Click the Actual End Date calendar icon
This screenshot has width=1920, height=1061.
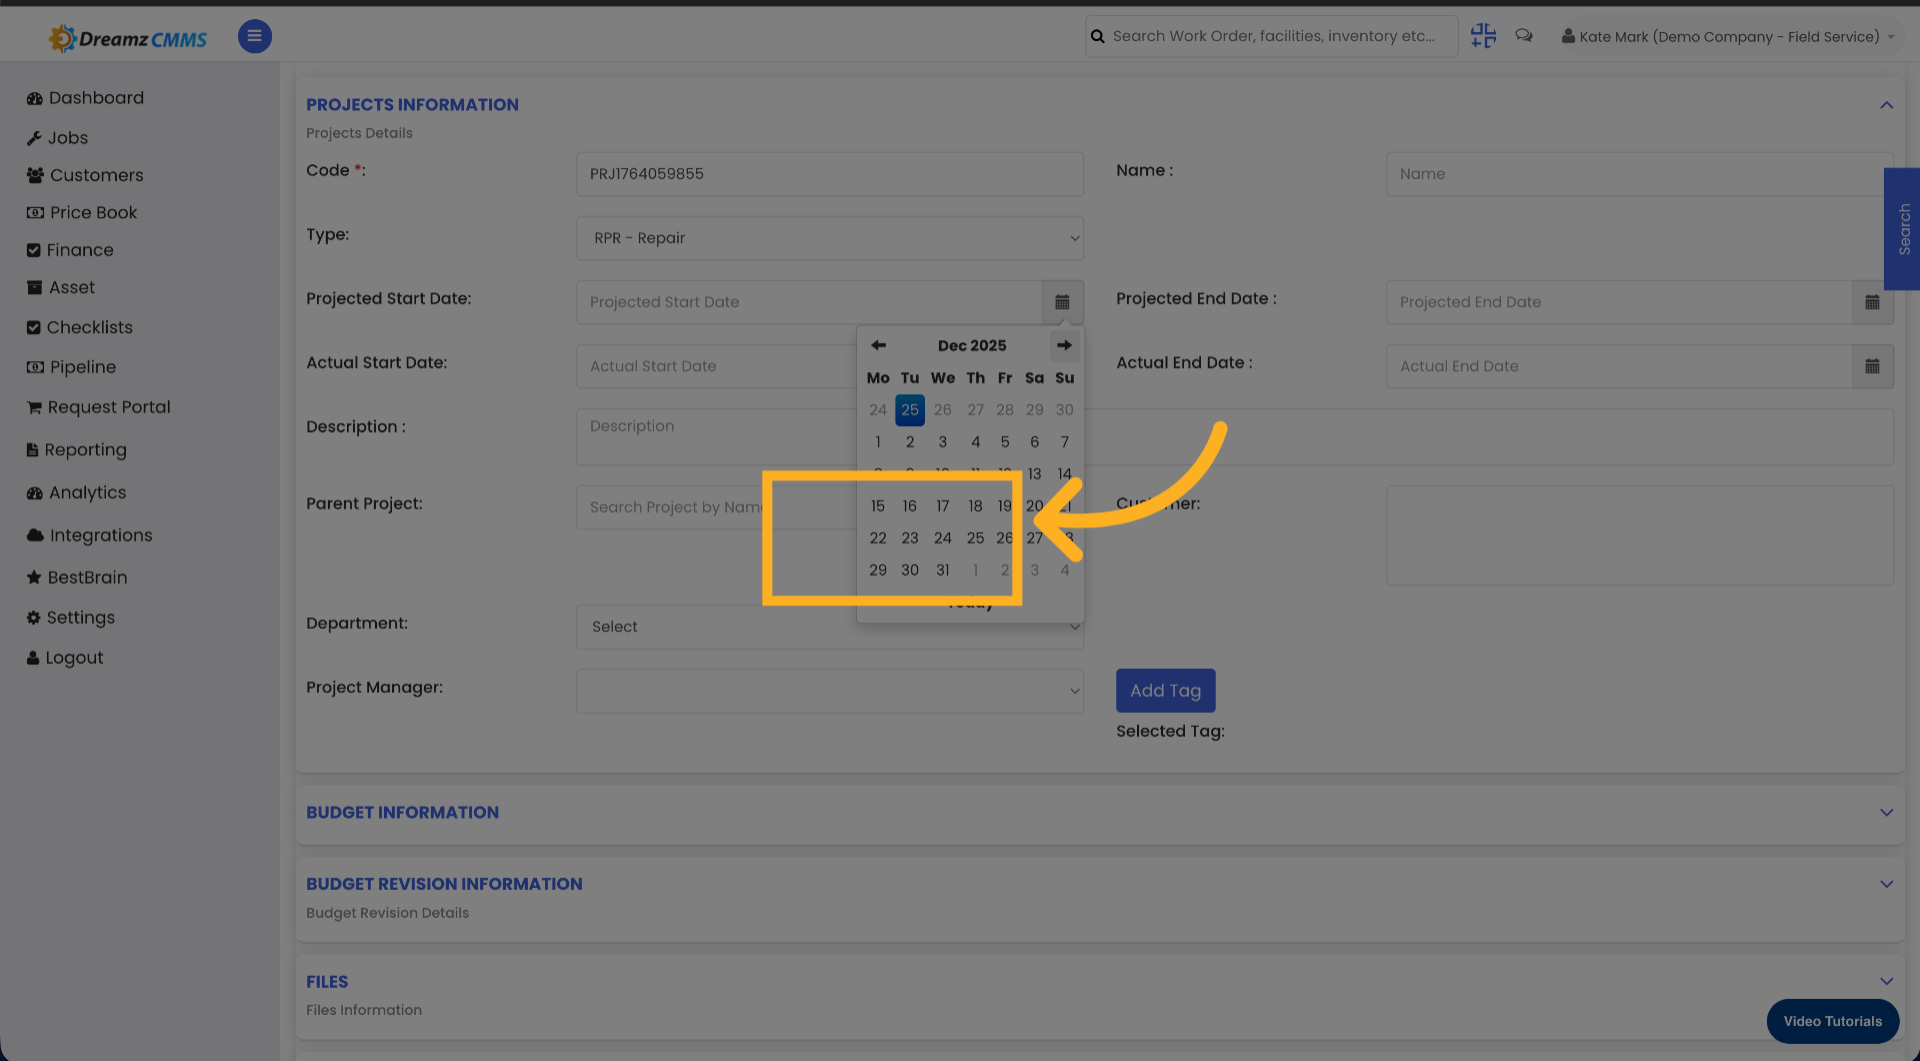pos(1872,366)
